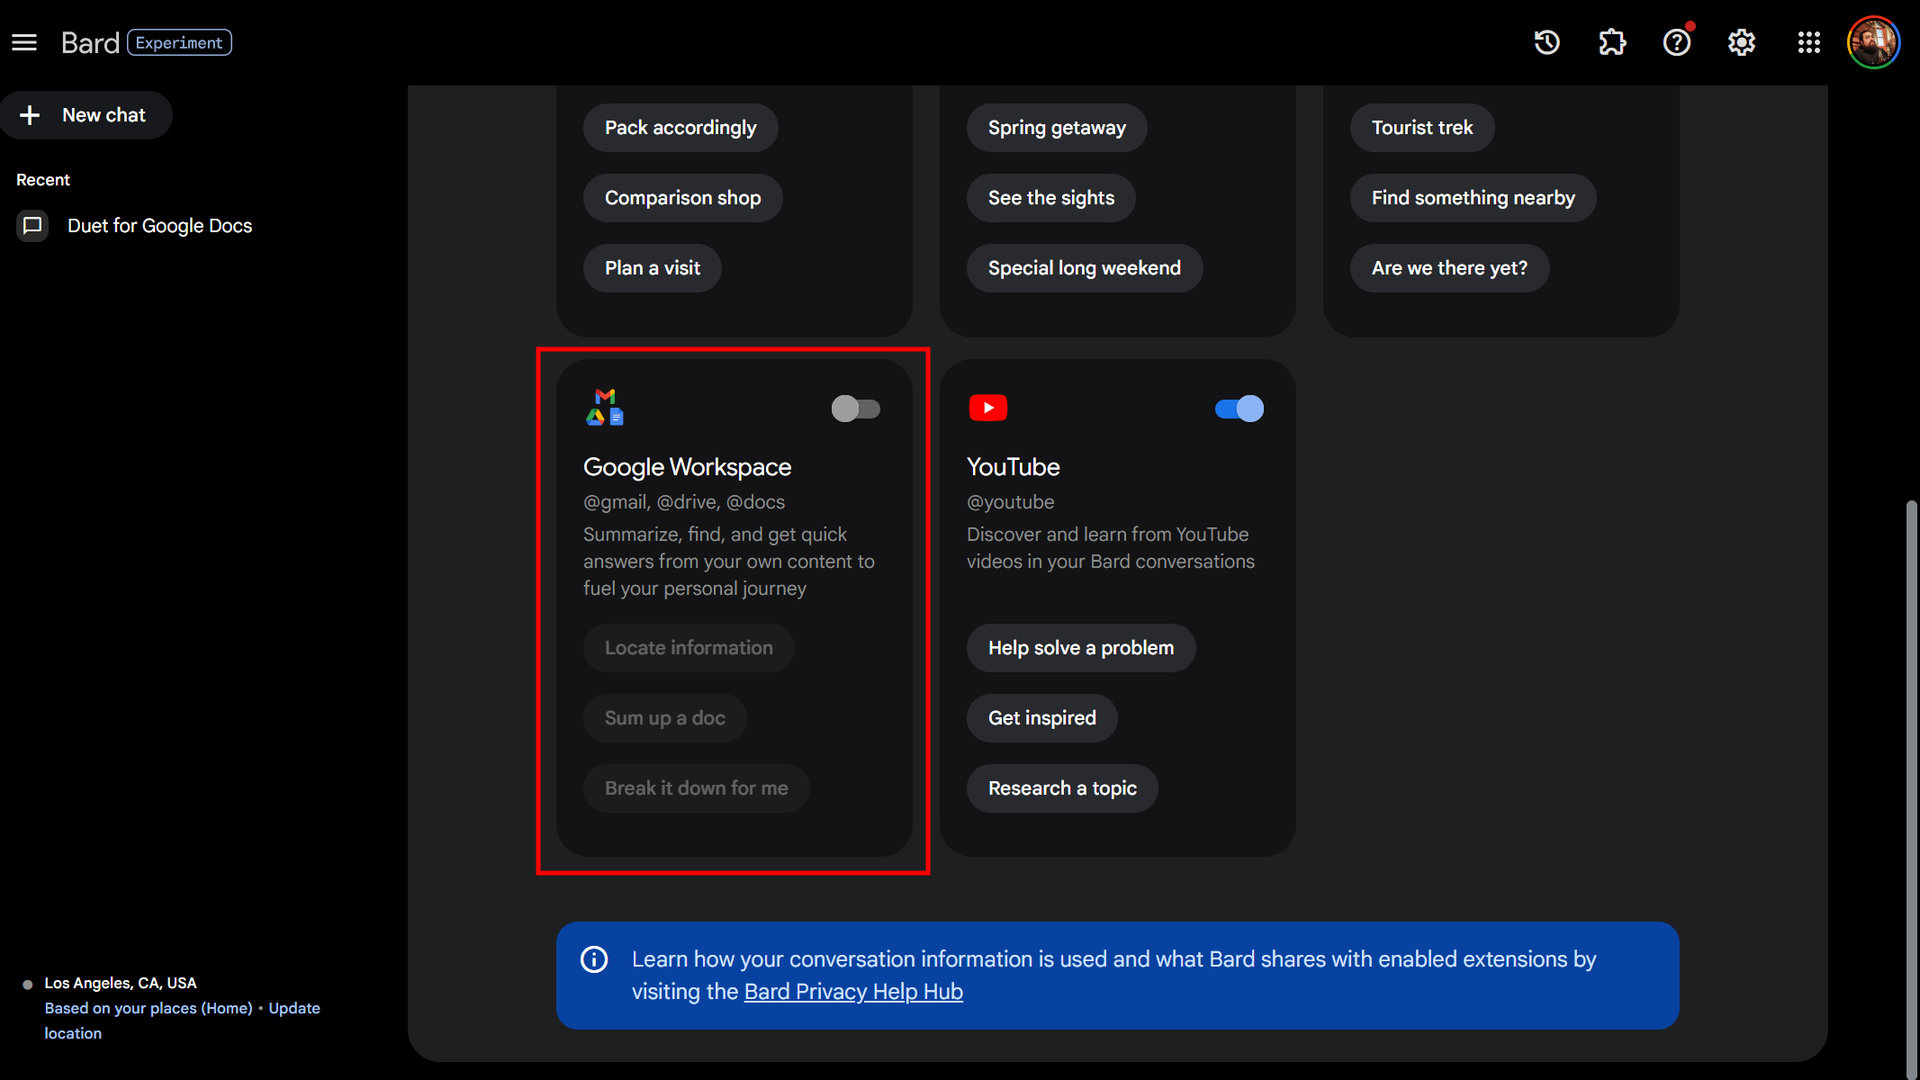The image size is (1920, 1080).
Task: Click the YouTube logo icon
Action: point(988,408)
